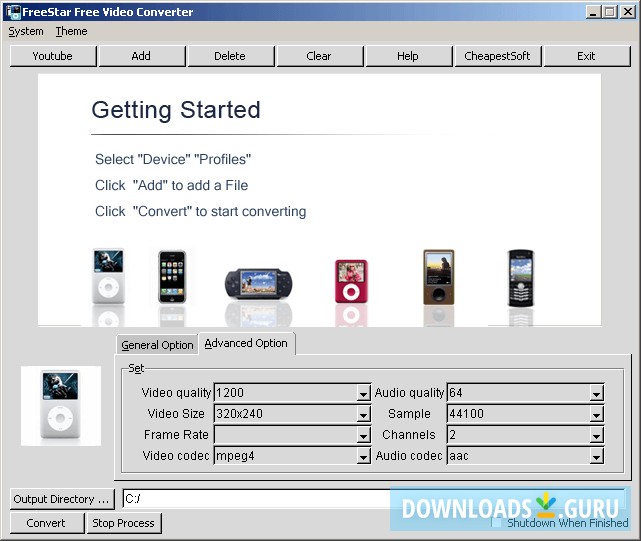Click the text 'Click "Add" to add a File'
The width and height of the screenshot is (641, 541).
click(x=172, y=185)
